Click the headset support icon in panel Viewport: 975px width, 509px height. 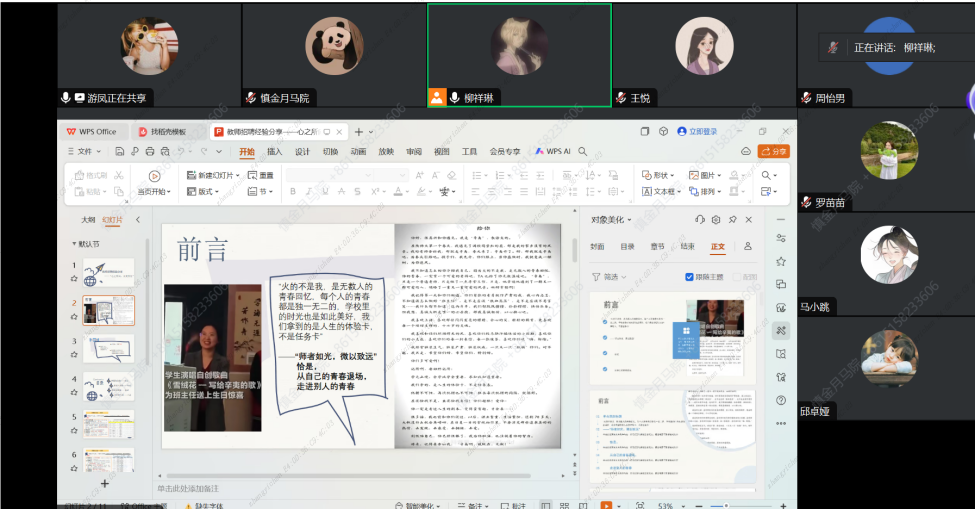[699, 219]
